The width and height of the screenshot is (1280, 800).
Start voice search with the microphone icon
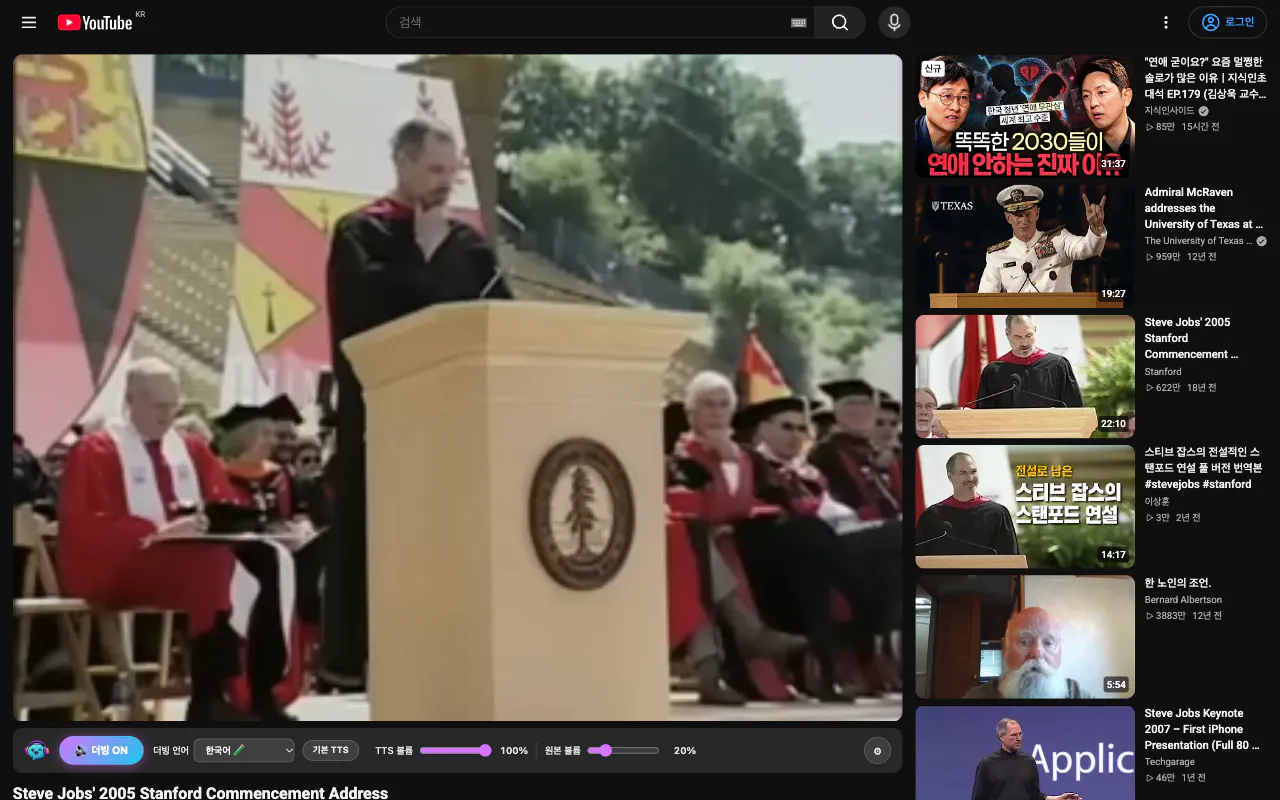click(x=894, y=22)
